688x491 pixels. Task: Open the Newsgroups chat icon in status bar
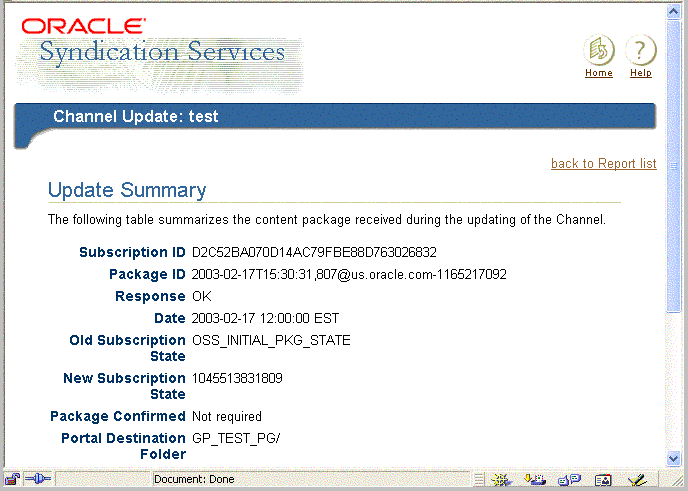569,480
